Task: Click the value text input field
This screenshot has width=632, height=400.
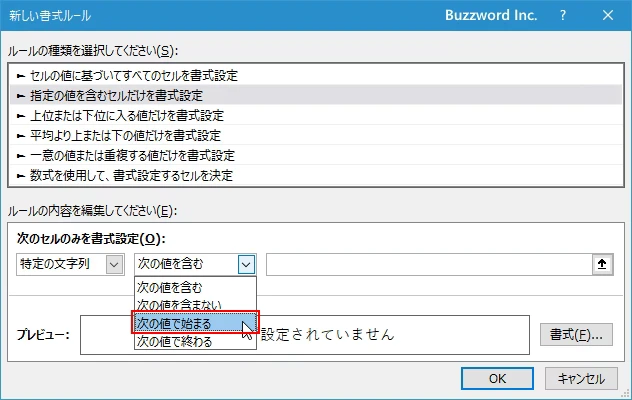Action: coord(429,265)
